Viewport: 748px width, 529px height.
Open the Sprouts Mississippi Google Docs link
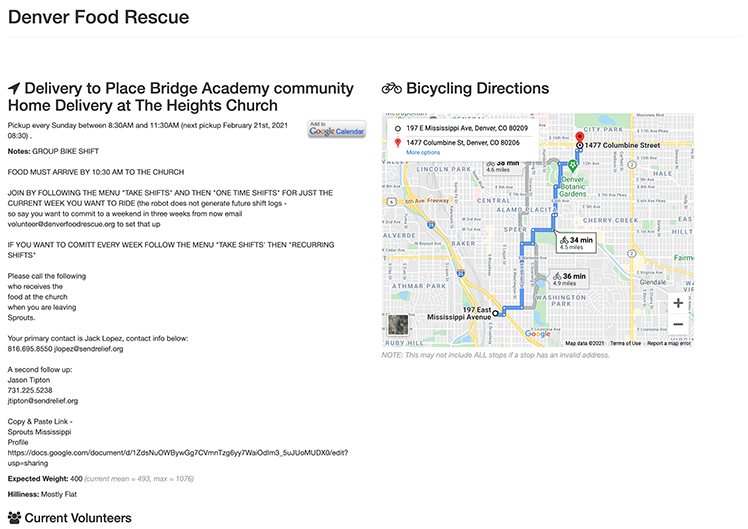[177, 457]
